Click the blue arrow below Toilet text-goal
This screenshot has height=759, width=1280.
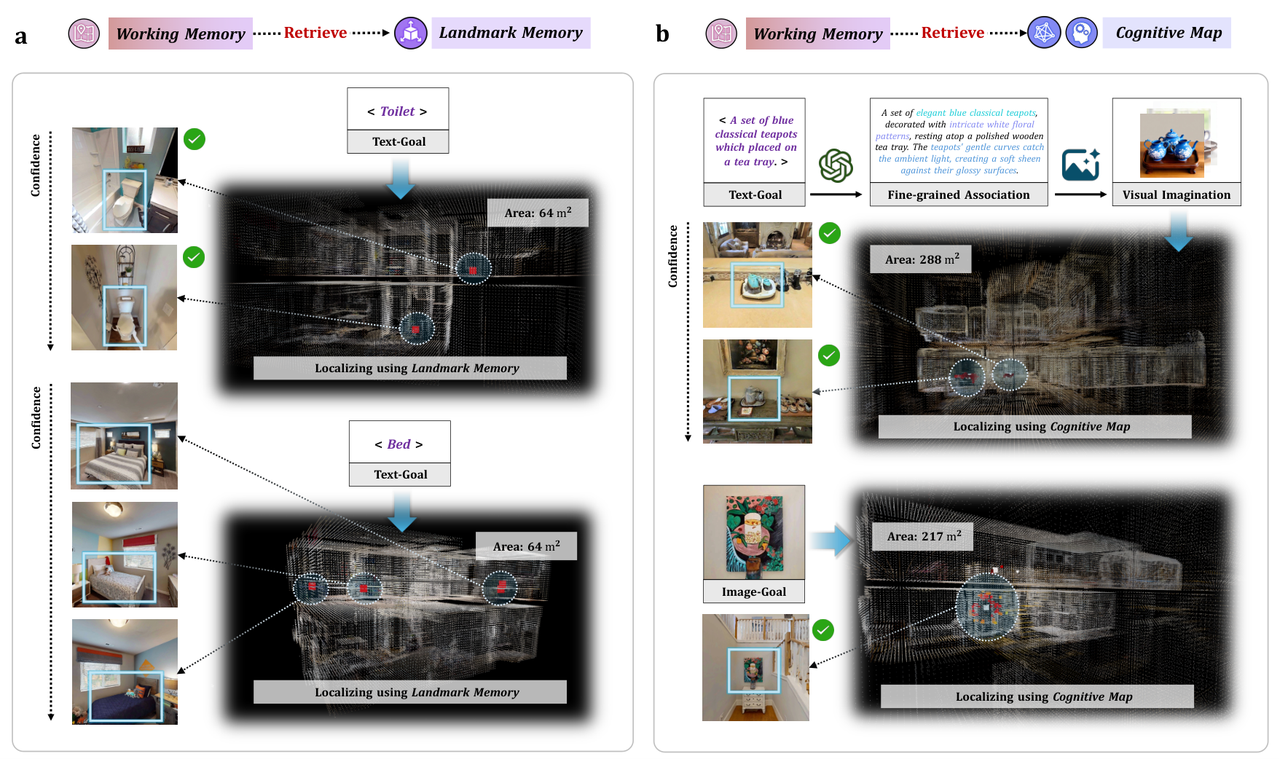coord(399,177)
